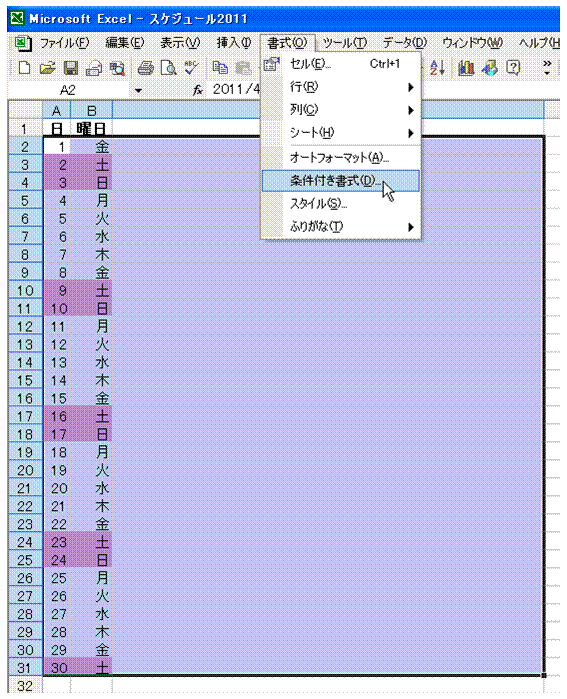567x699 pixels.
Task: Open the ツール(T) menu
Action: (x=345, y=43)
